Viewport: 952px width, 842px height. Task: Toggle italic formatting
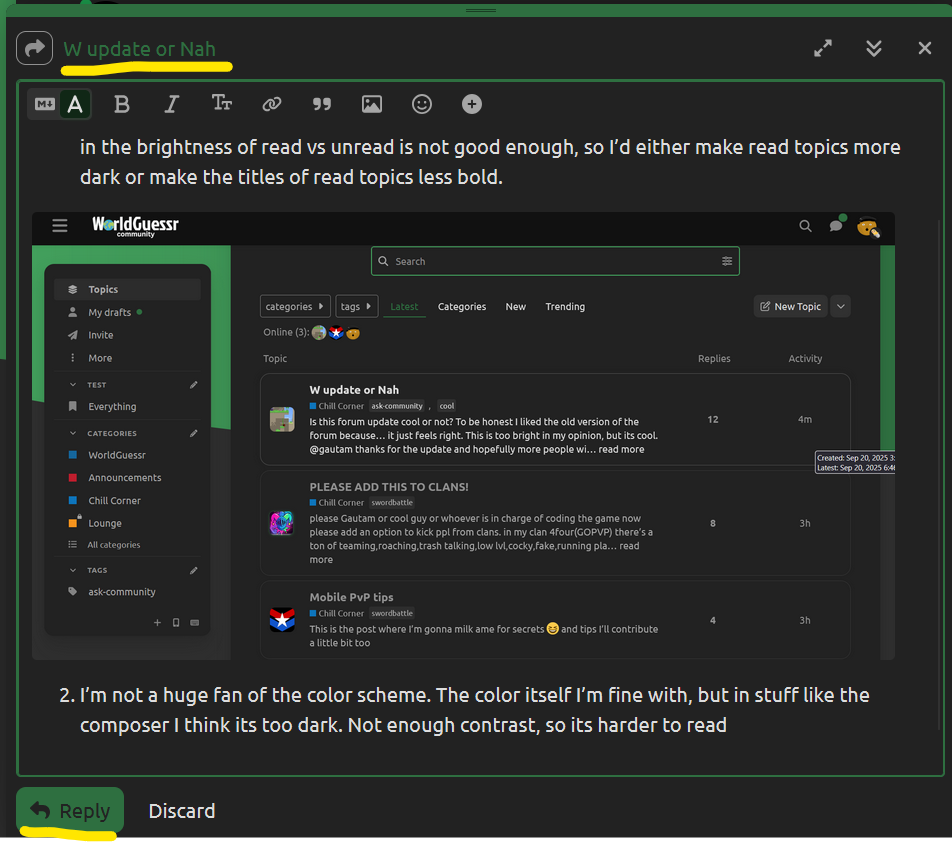point(172,104)
